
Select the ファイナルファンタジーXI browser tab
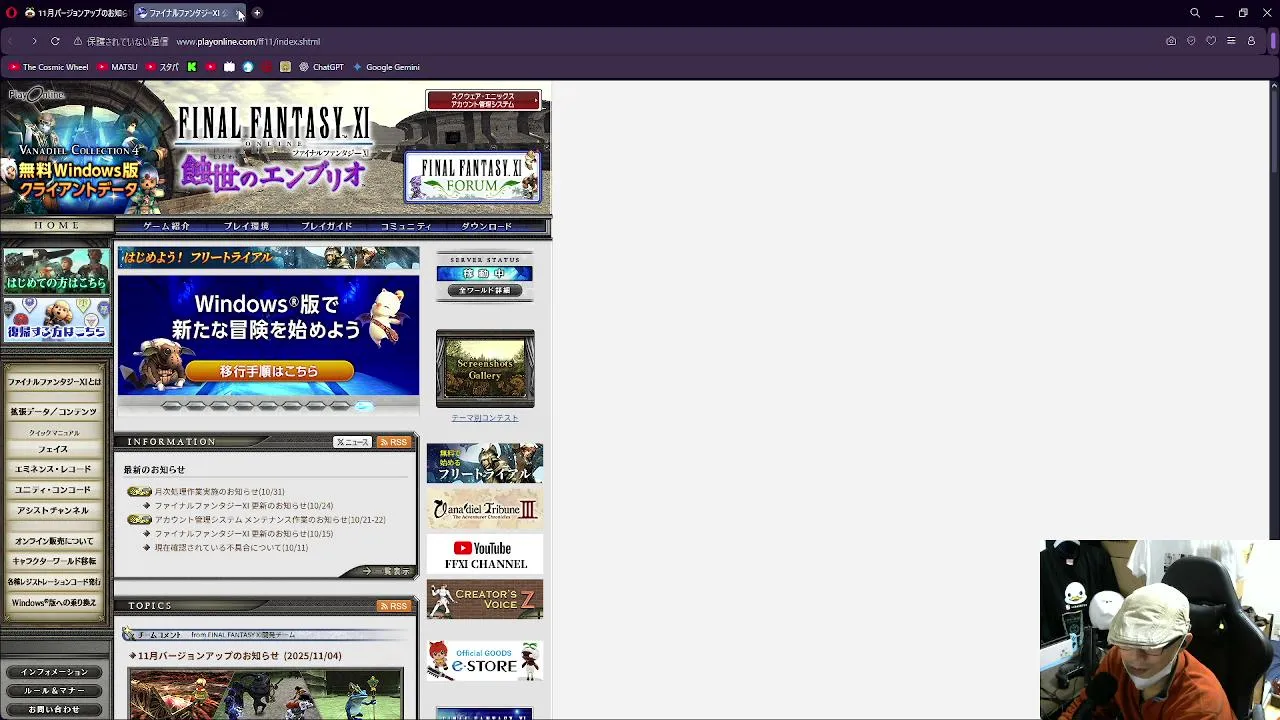pyautogui.click(x=190, y=13)
